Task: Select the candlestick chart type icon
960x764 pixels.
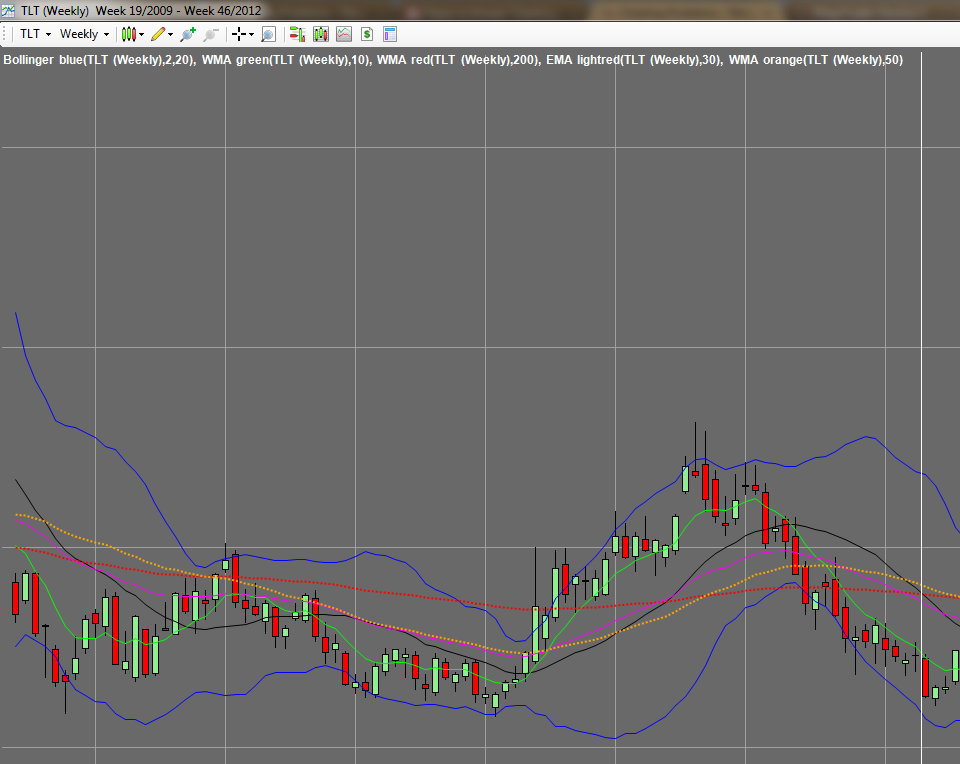Action: point(128,34)
